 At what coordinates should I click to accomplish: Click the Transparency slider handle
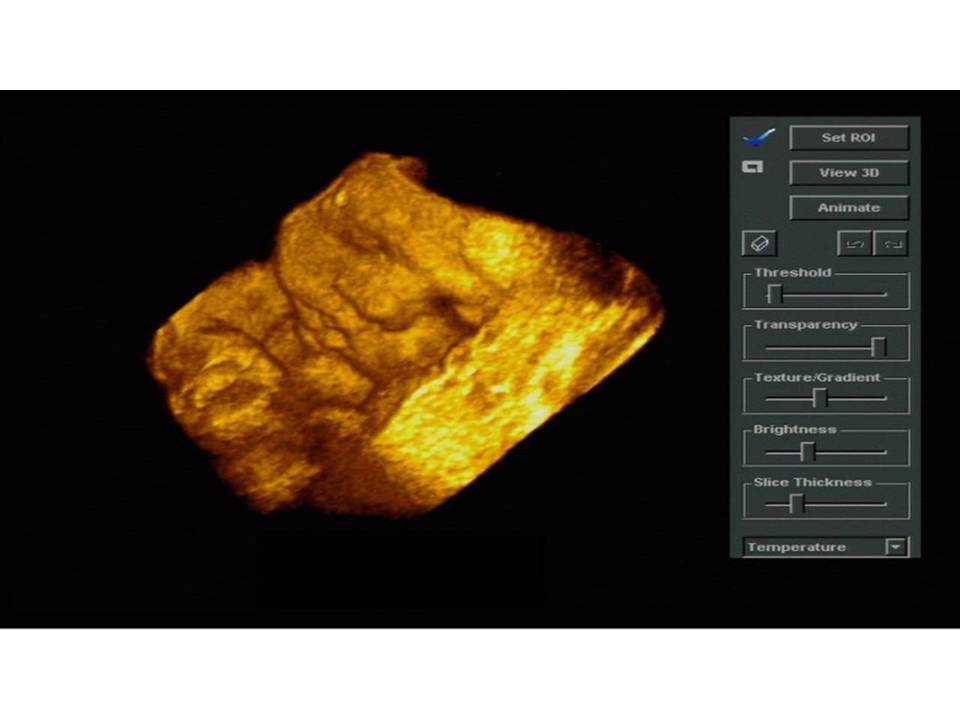coord(879,347)
